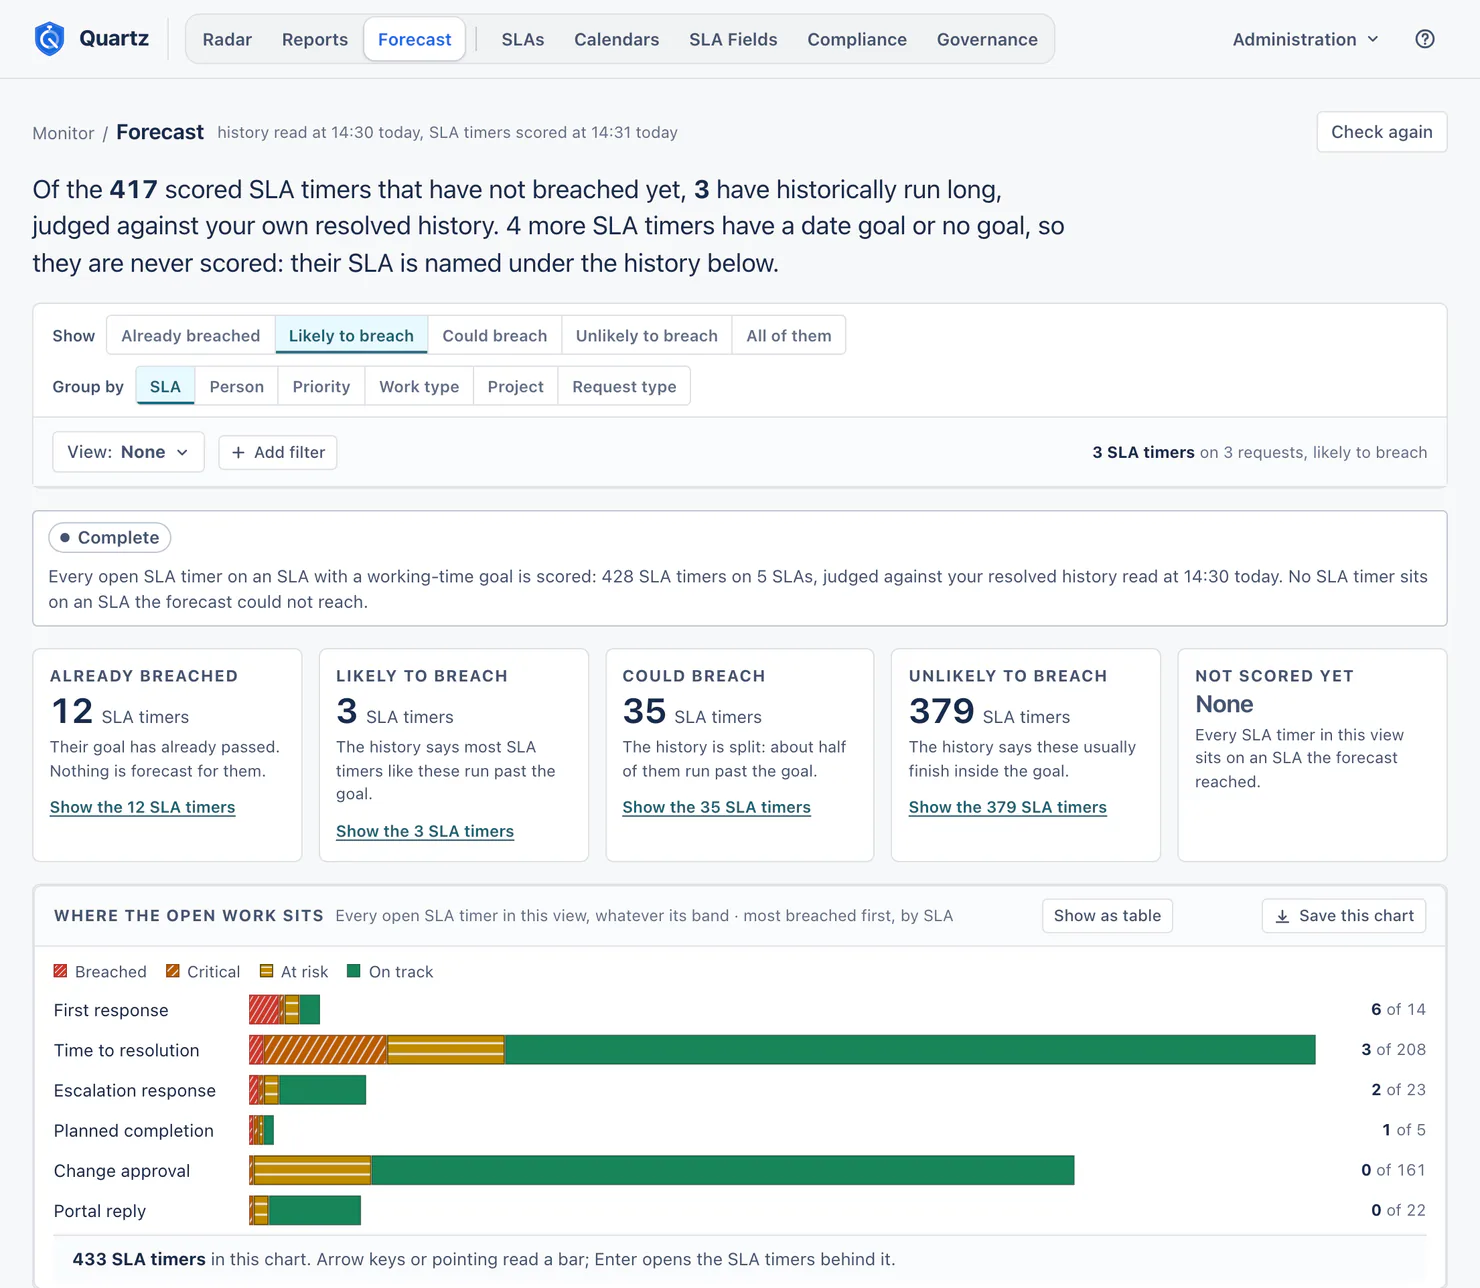Click the download icon on Save this chart
Viewport: 1480px width, 1288px height.
coord(1282,916)
